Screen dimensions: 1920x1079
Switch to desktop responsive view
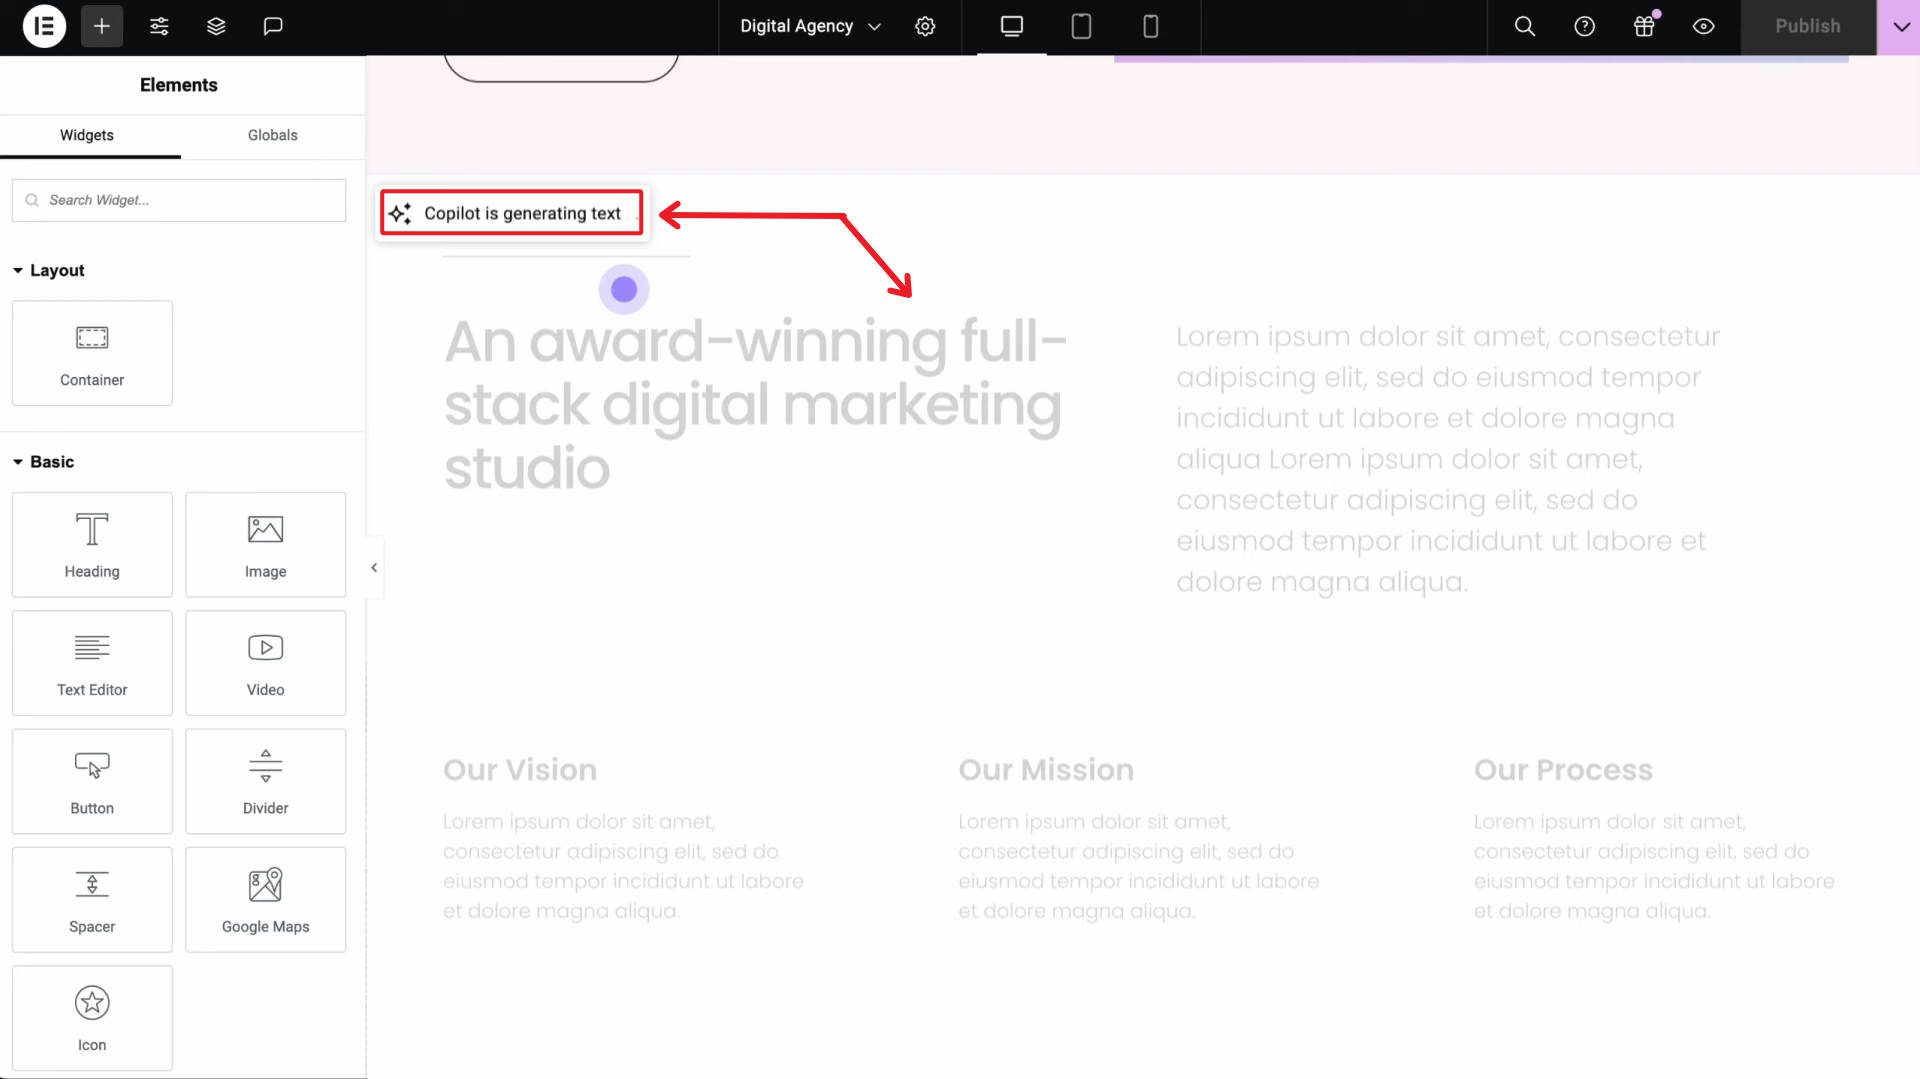[x=1011, y=26]
